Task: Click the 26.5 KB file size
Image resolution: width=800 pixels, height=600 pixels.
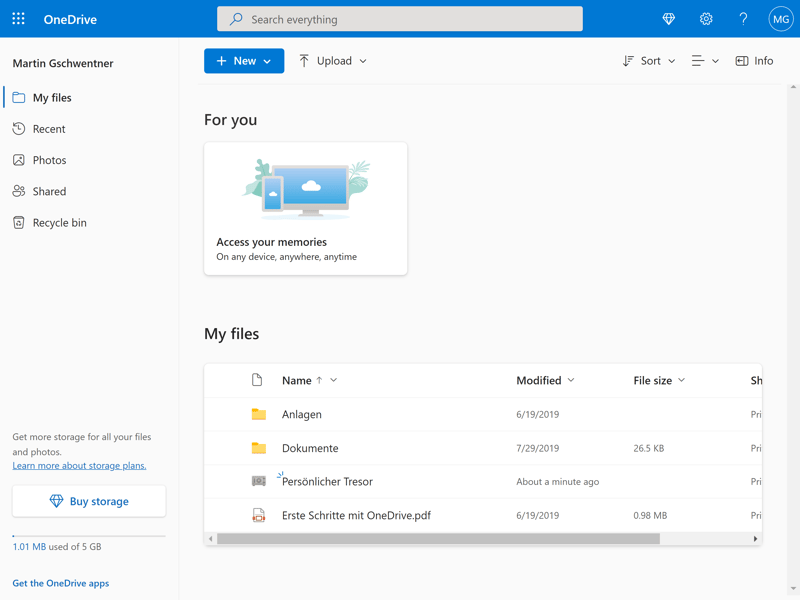Action: (x=649, y=448)
